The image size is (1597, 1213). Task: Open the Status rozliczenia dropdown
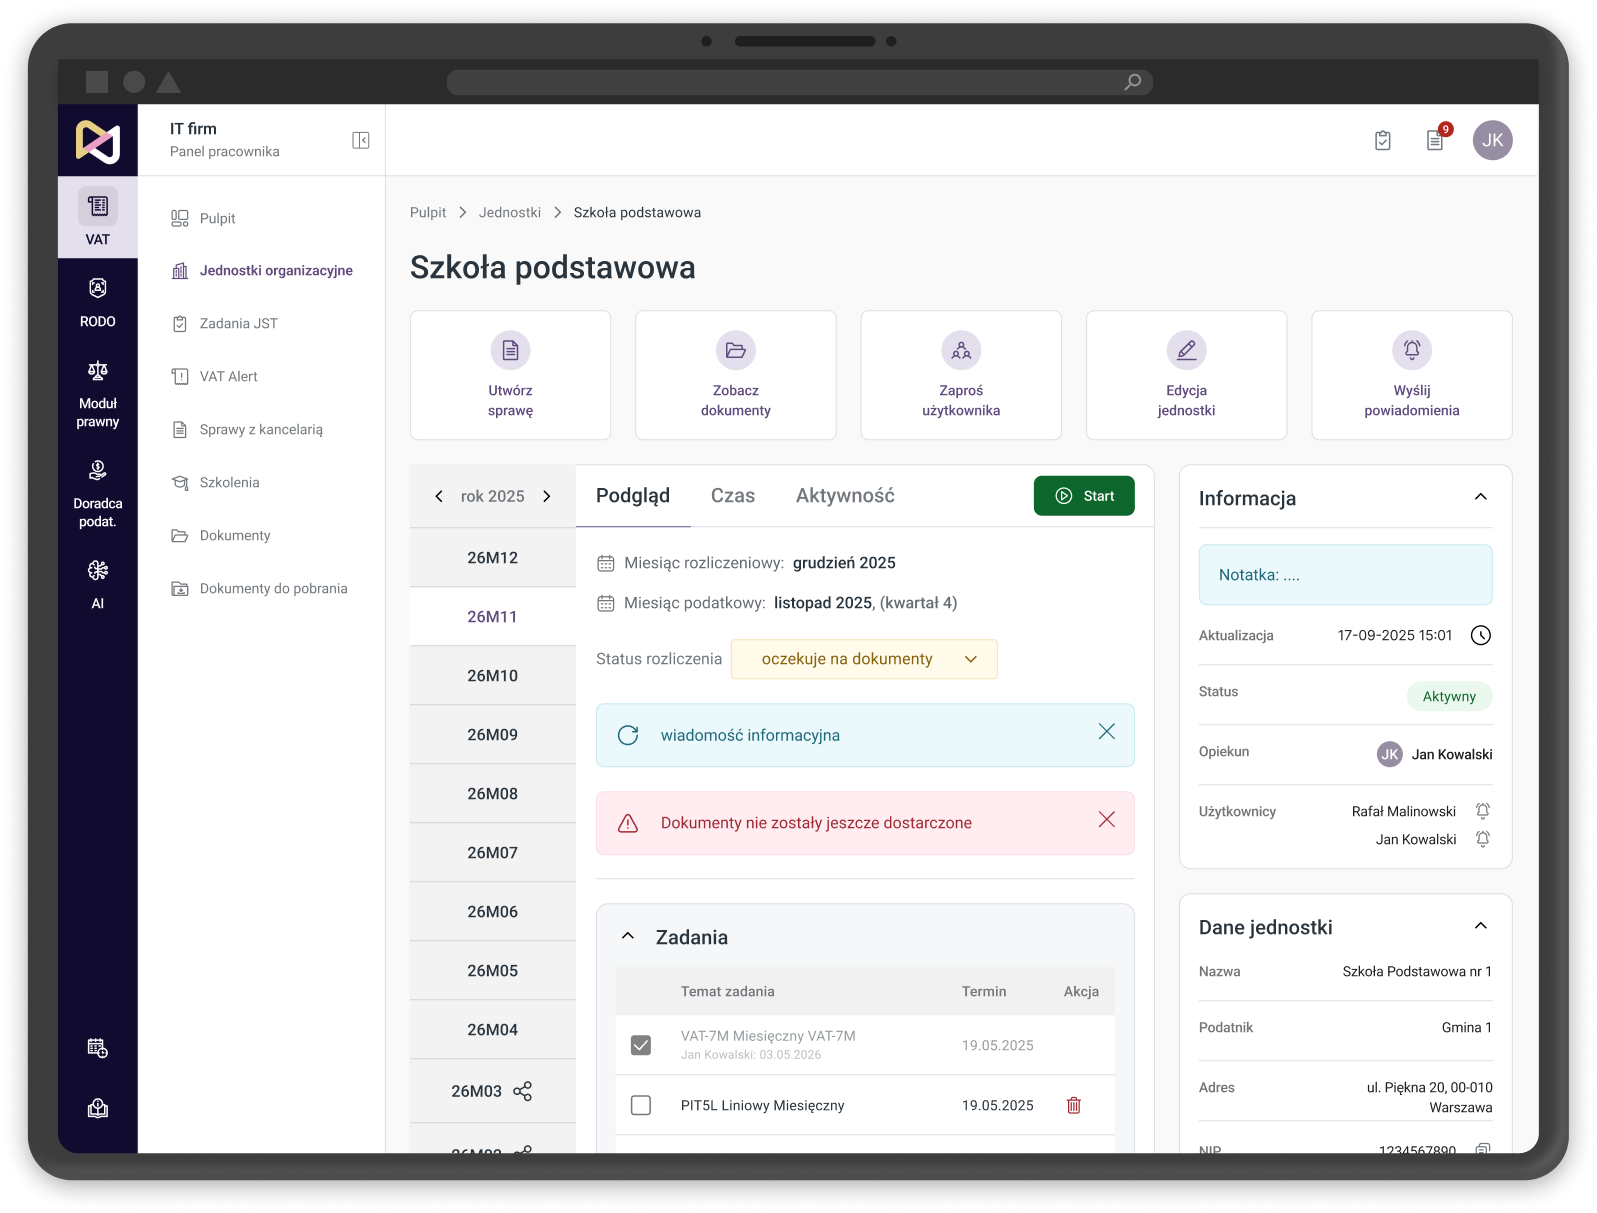[x=864, y=659]
